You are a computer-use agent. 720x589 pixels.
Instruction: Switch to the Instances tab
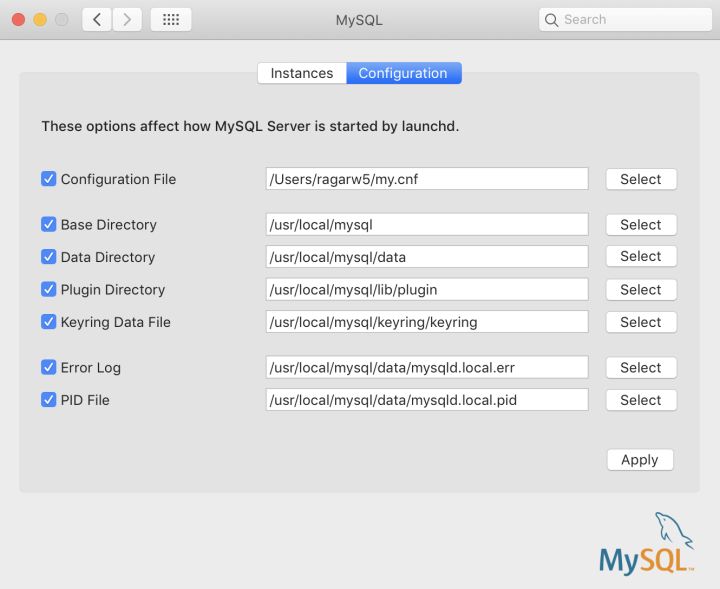click(302, 73)
